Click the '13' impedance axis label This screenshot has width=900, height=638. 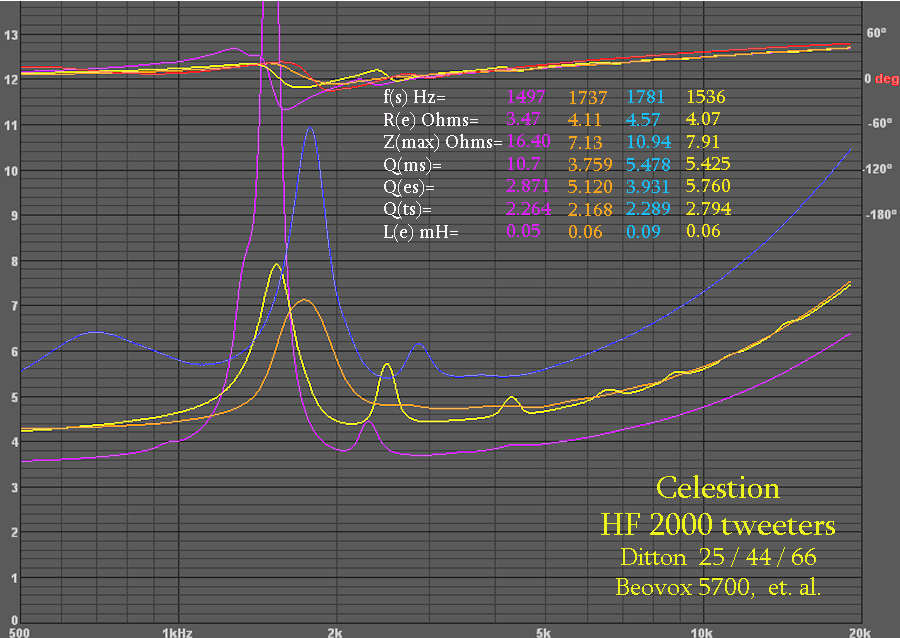click(x=11, y=34)
